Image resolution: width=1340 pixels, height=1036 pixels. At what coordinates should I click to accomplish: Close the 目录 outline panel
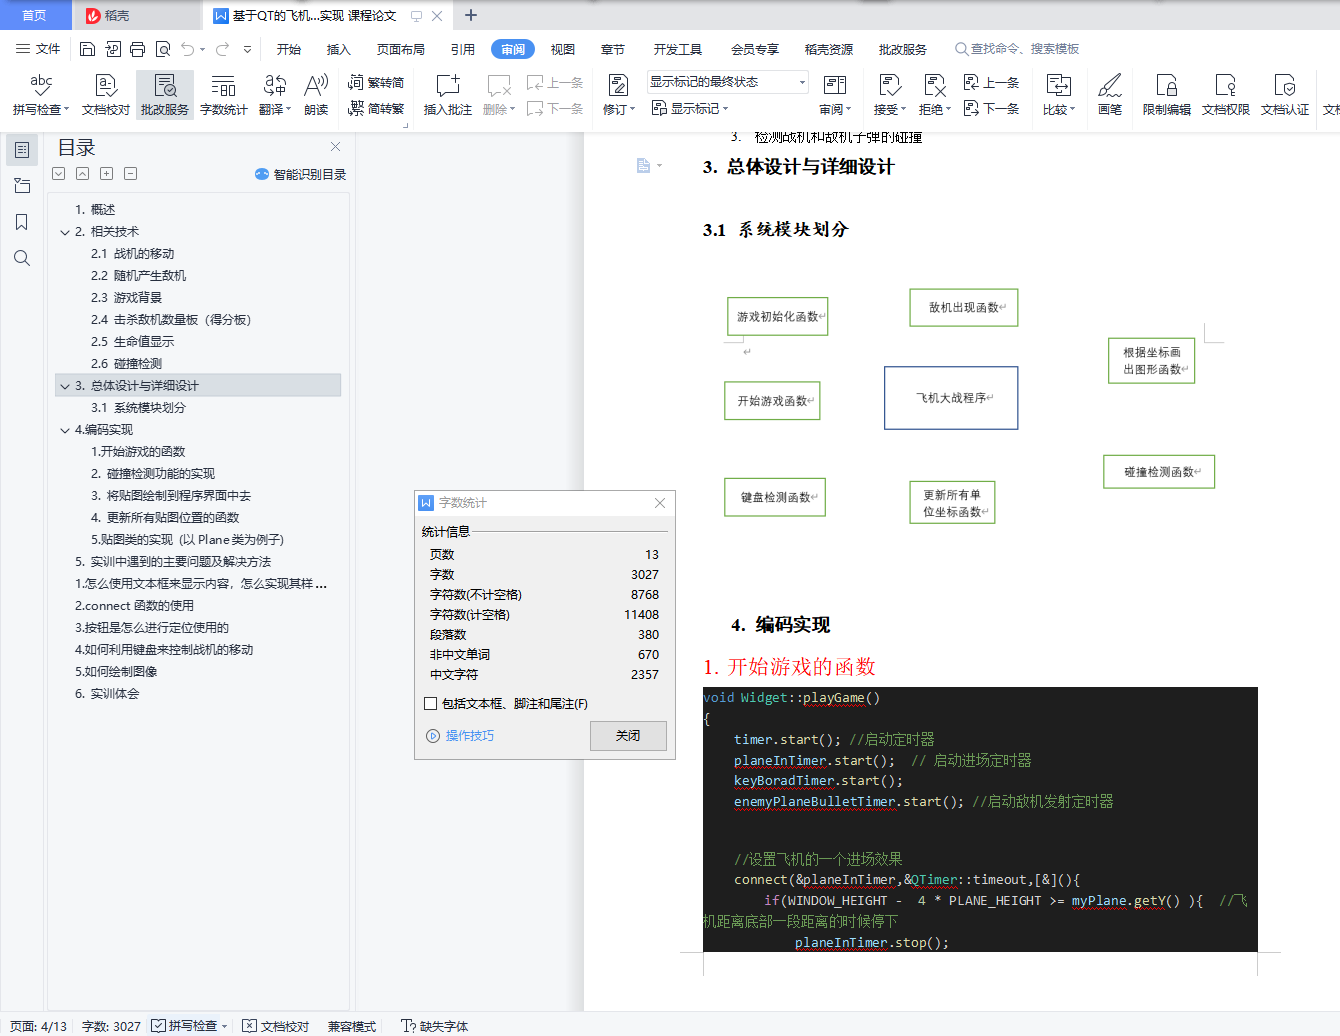(336, 146)
